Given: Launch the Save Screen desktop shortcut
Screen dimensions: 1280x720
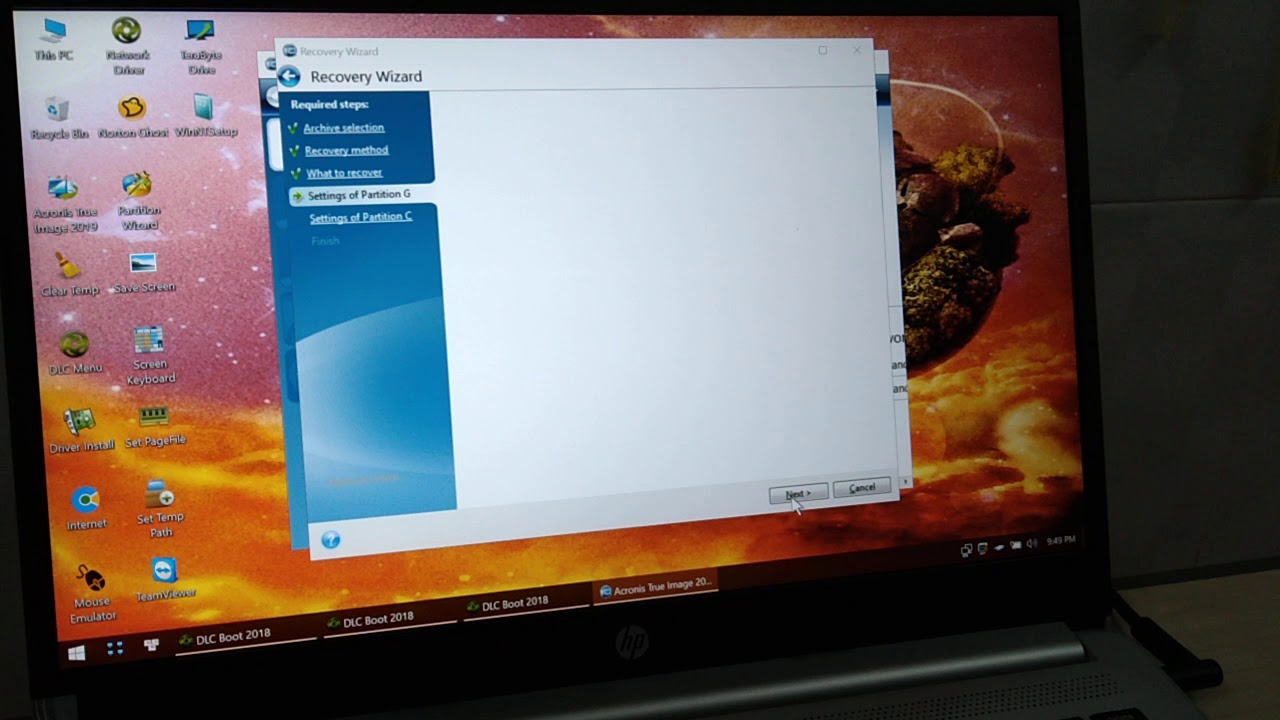Looking at the screenshot, I should coord(144,272).
